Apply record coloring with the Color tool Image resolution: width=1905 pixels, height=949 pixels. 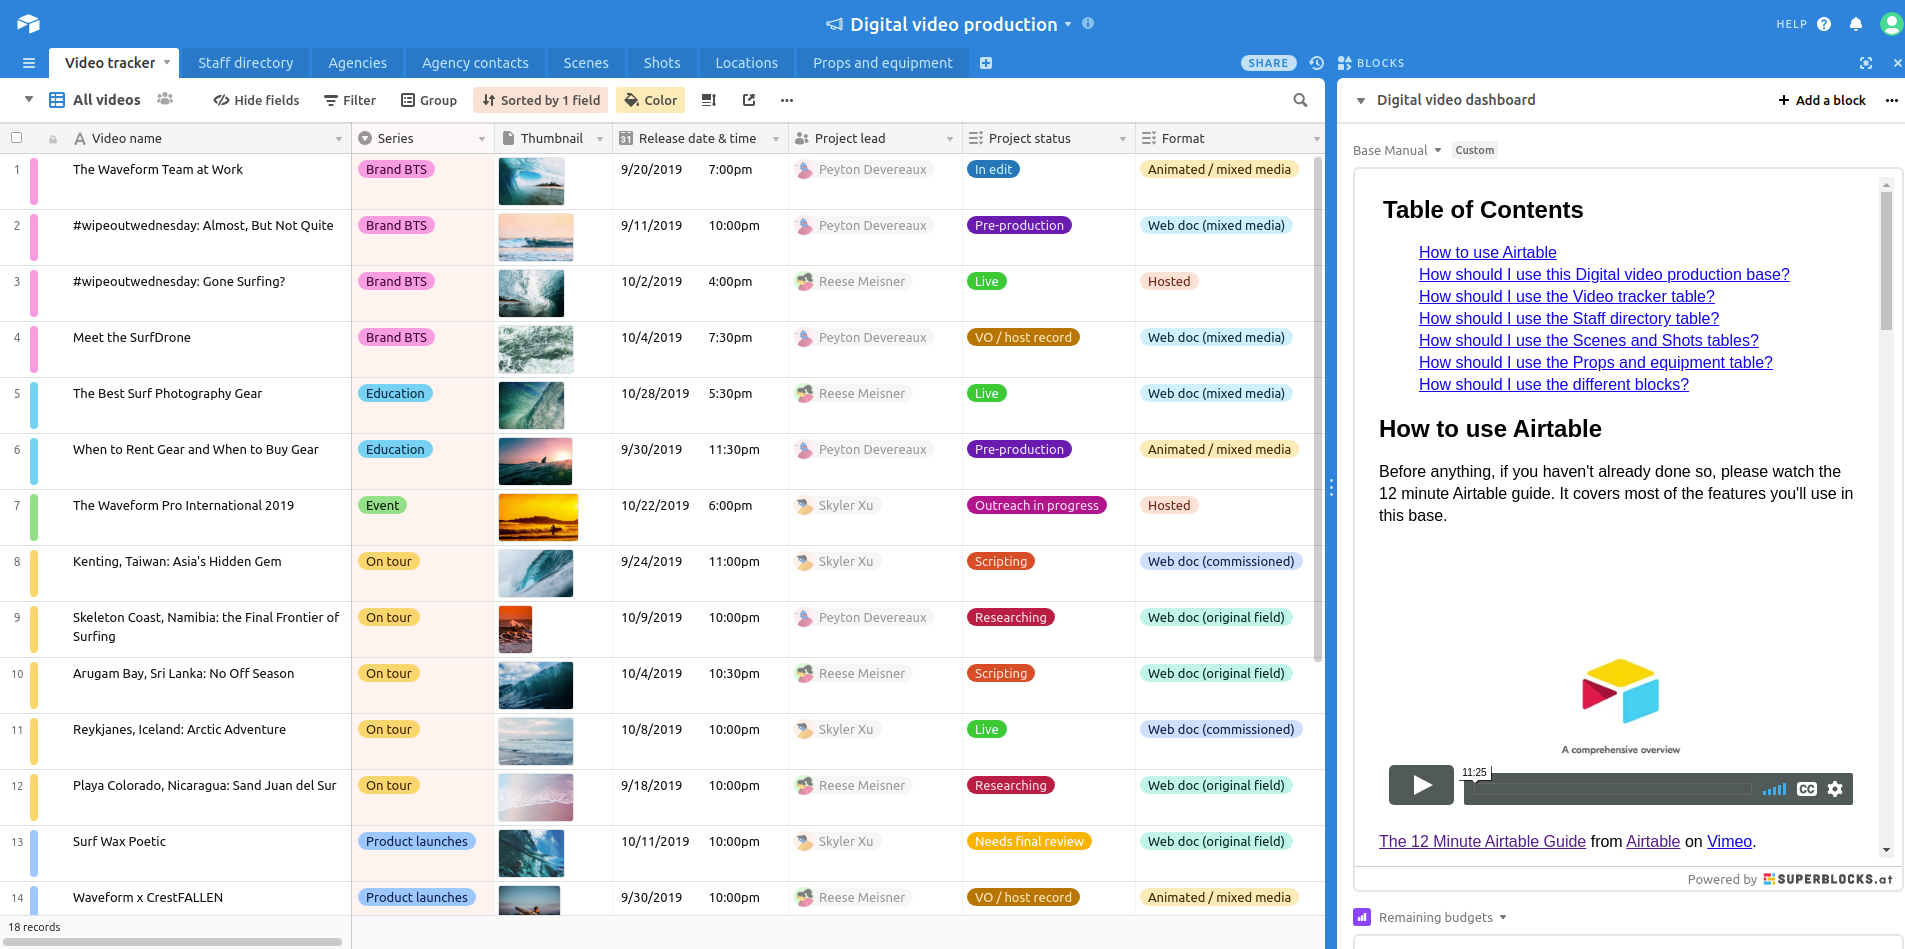tap(650, 100)
